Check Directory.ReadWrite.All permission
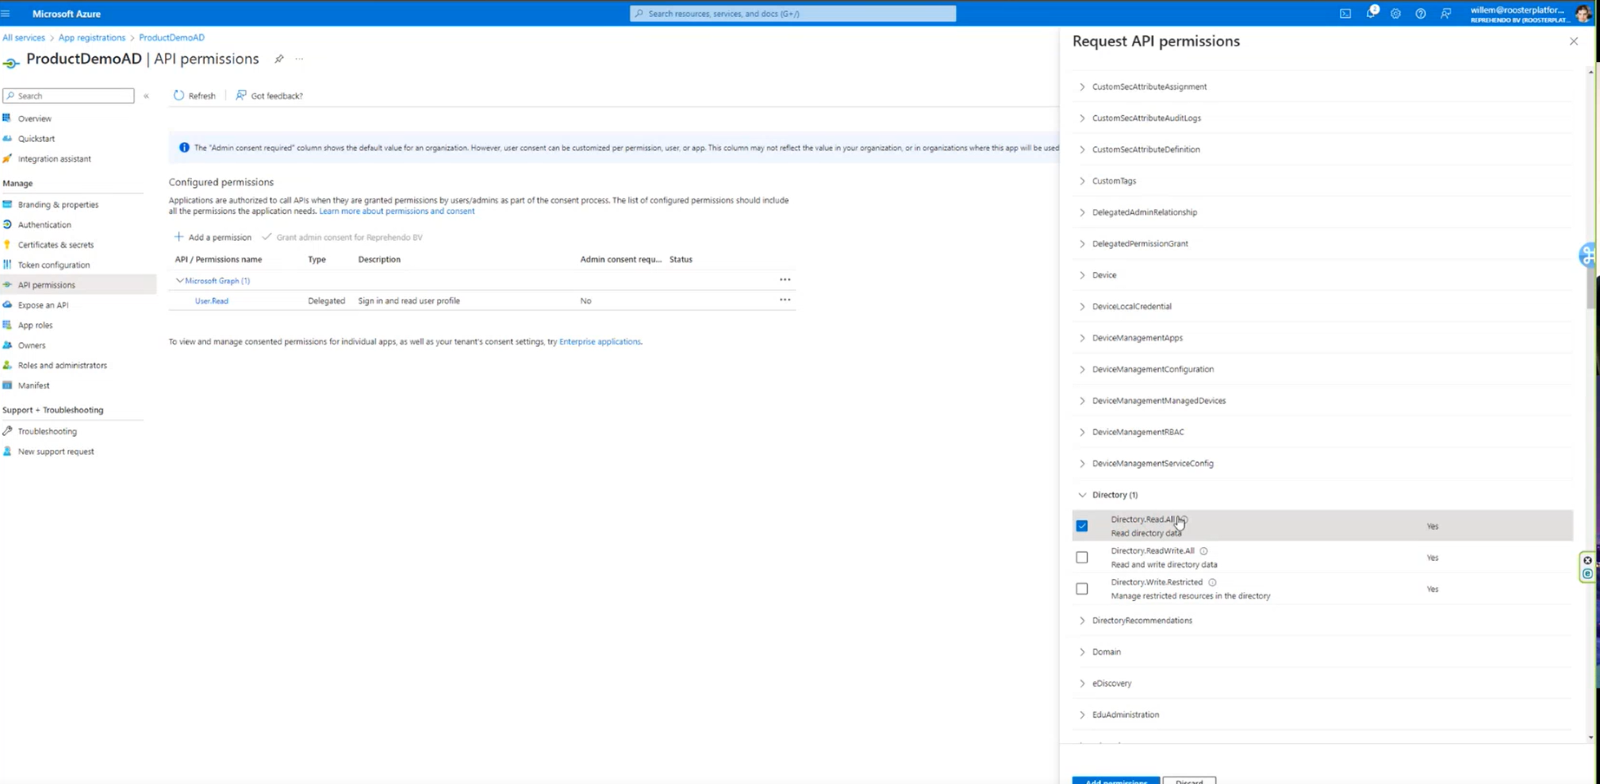Image resolution: width=1600 pixels, height=784 pixels. [1082, 557]
